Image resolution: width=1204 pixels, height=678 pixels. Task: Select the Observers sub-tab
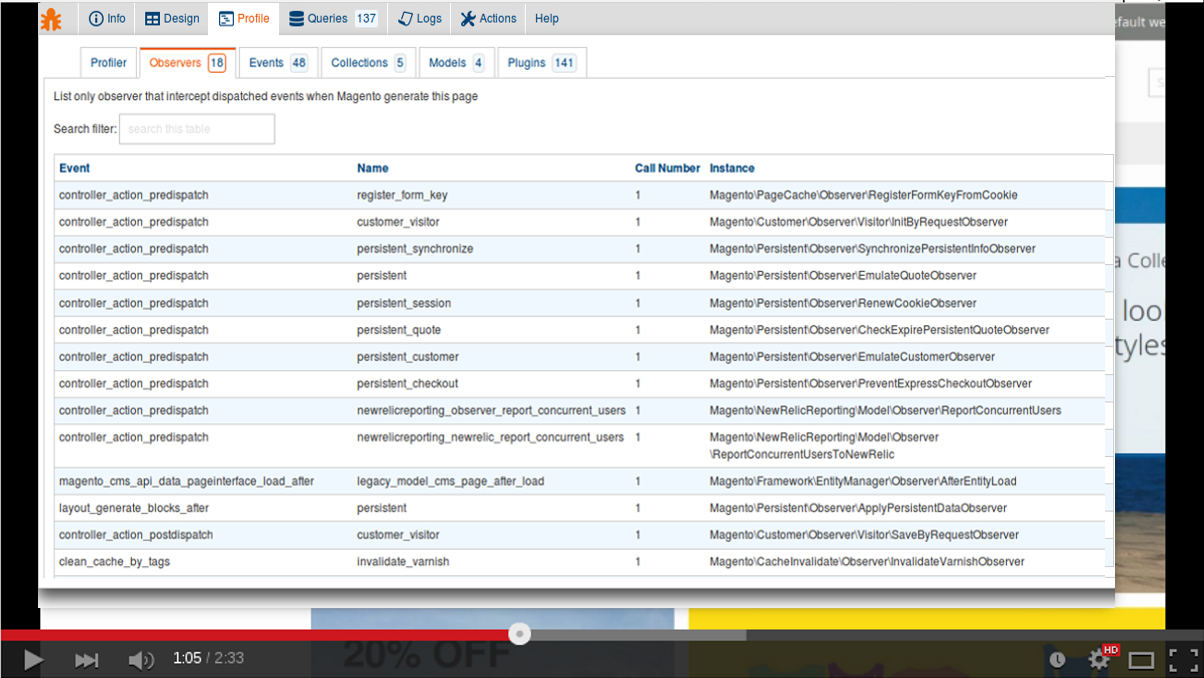187,63
